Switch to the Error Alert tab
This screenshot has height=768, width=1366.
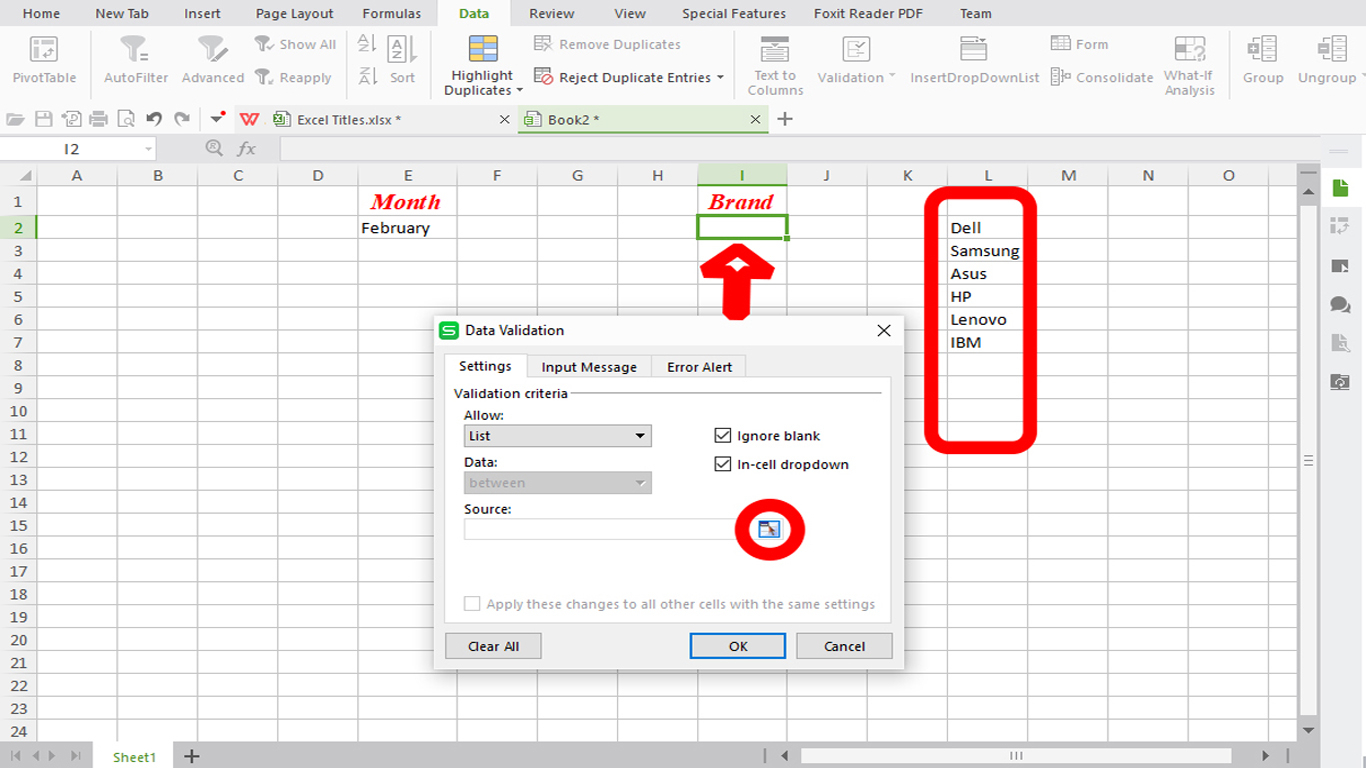pyautogui.click(x=700, y=367)
